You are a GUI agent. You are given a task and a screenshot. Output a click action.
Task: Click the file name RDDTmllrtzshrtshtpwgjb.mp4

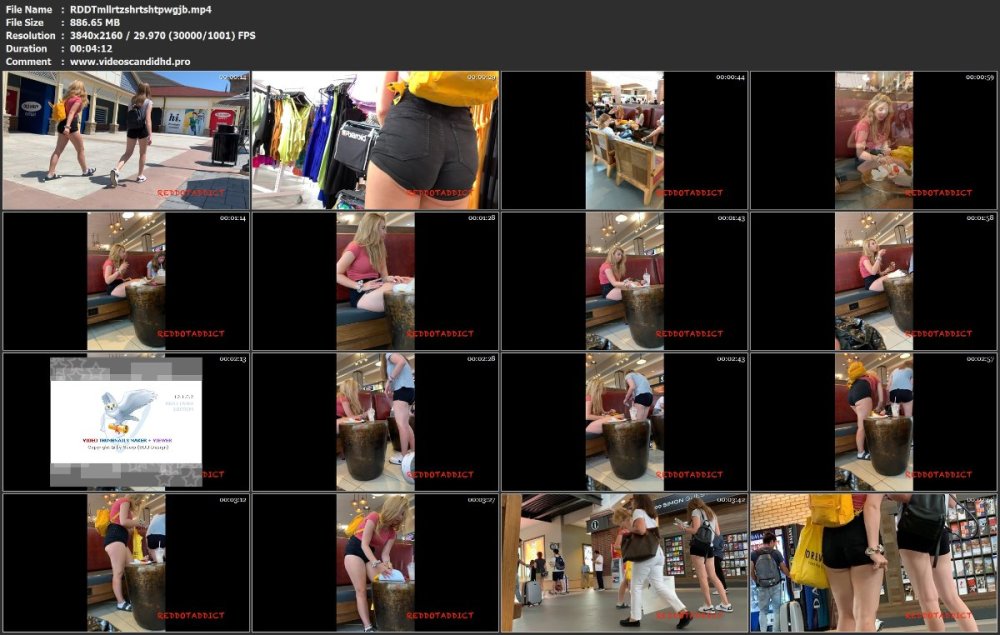coord(141,10)
